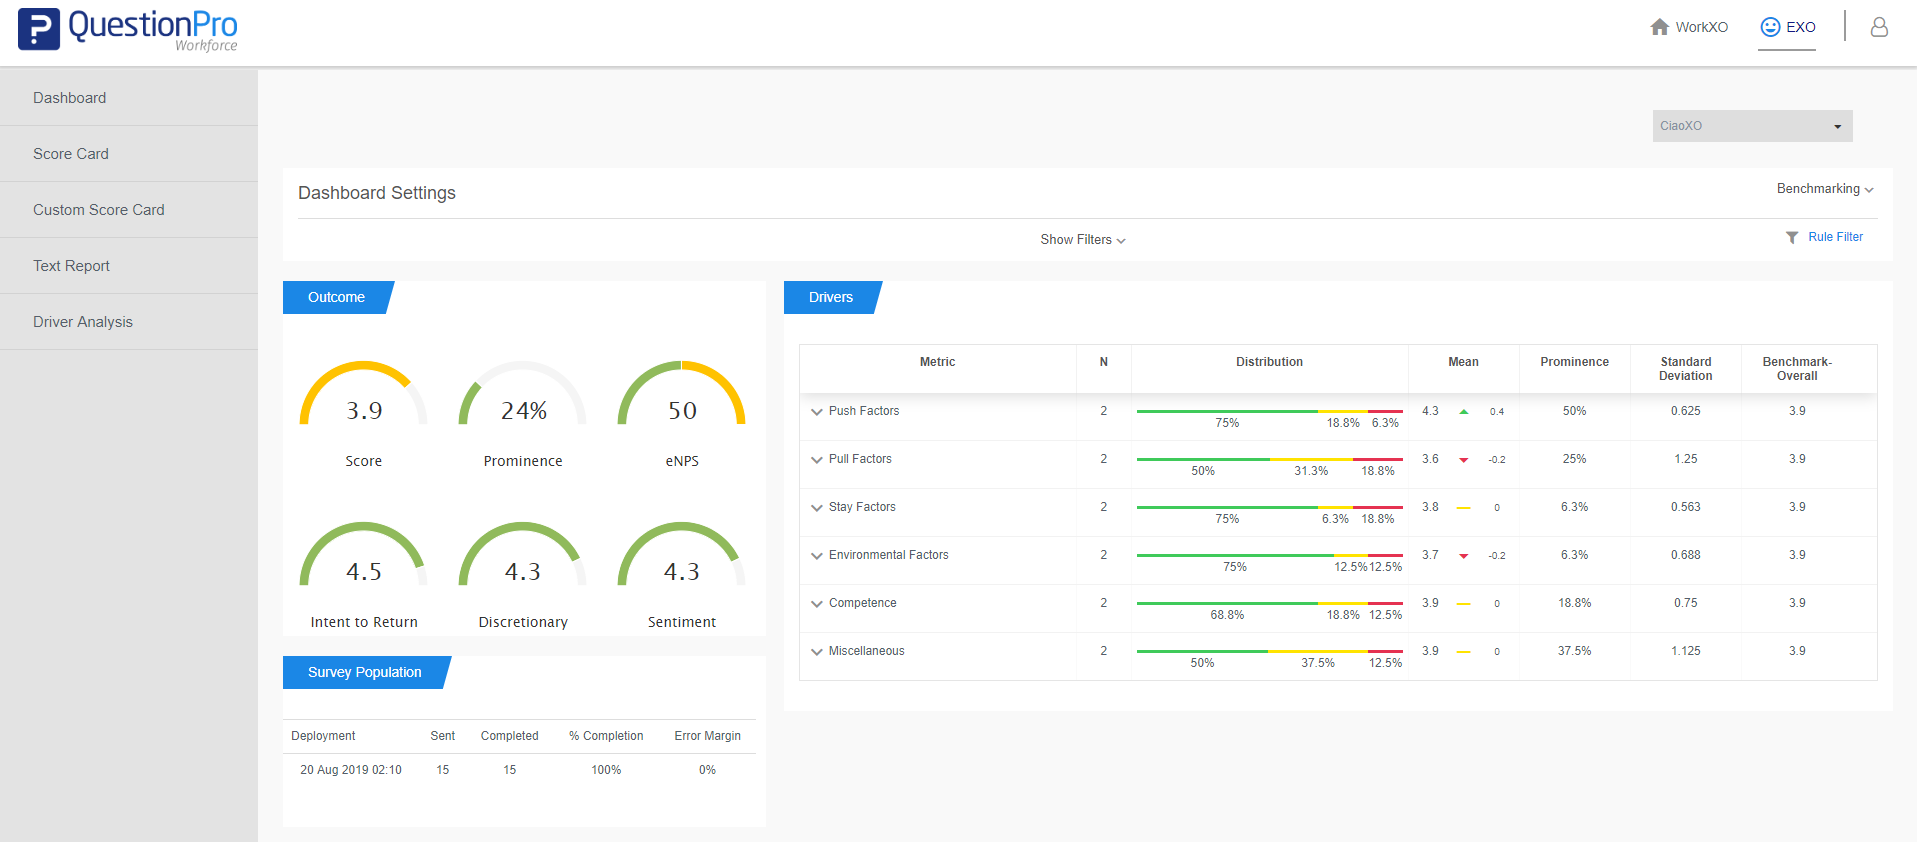The width and height of the screenshot is (1917, 842).
Task: Expand the Benchmarking dropdown
Action: (1824, 189)
